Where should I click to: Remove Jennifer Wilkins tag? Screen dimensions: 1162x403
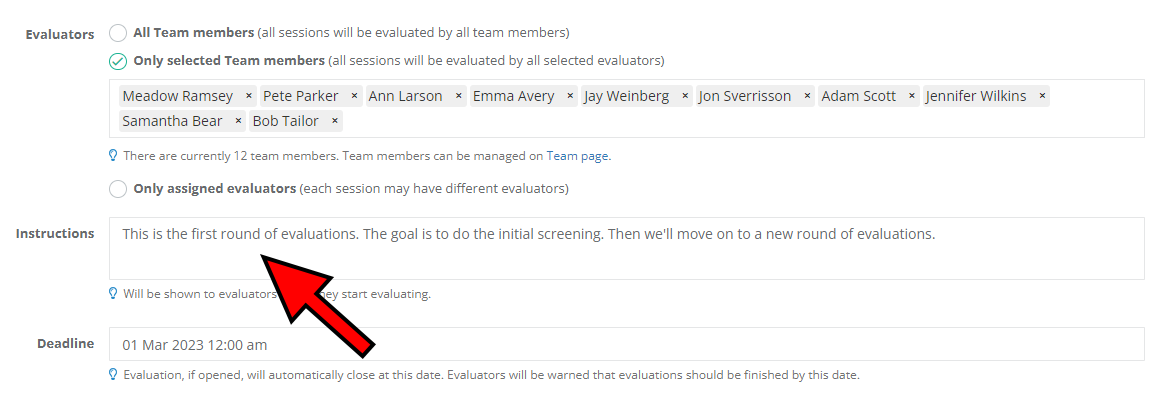pos(1042,96)
